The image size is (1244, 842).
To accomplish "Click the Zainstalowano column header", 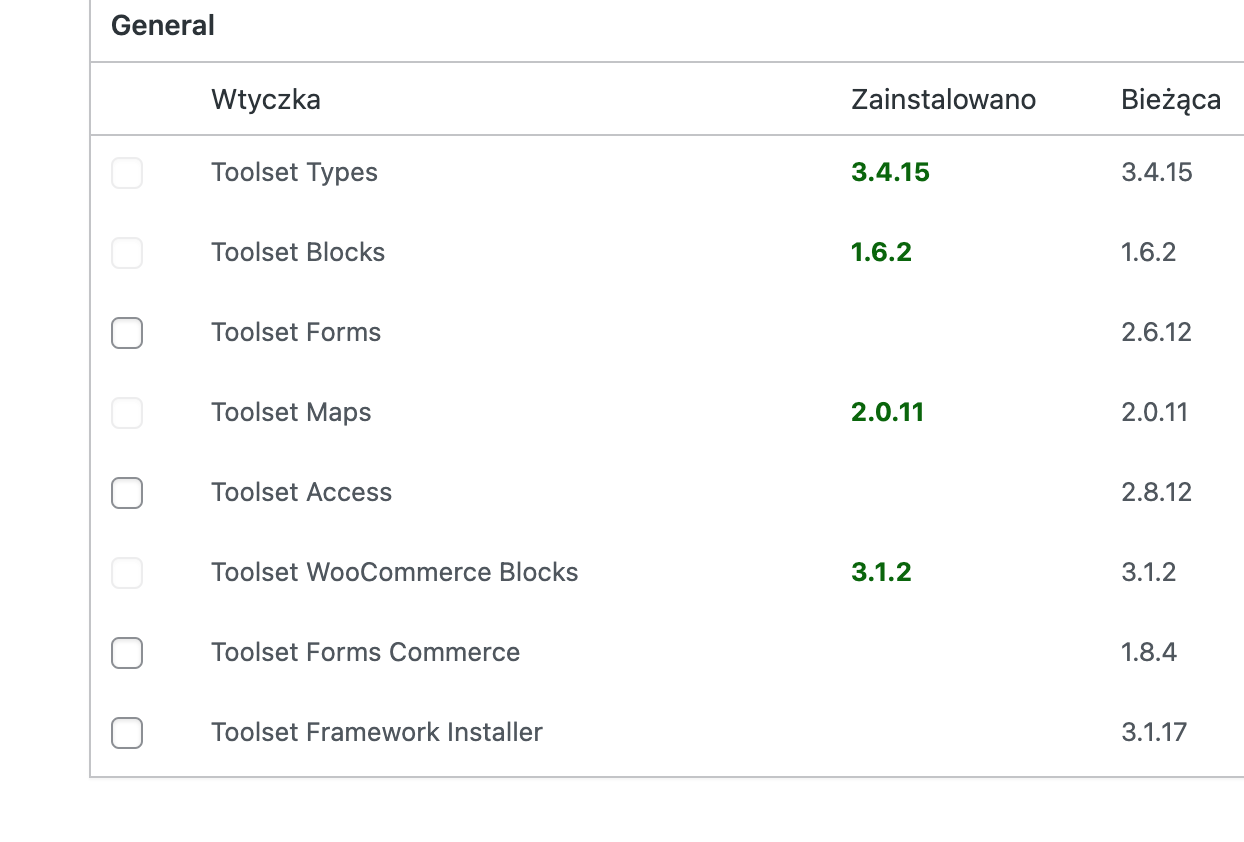I will pyautogui.click(x=943, y=99).
